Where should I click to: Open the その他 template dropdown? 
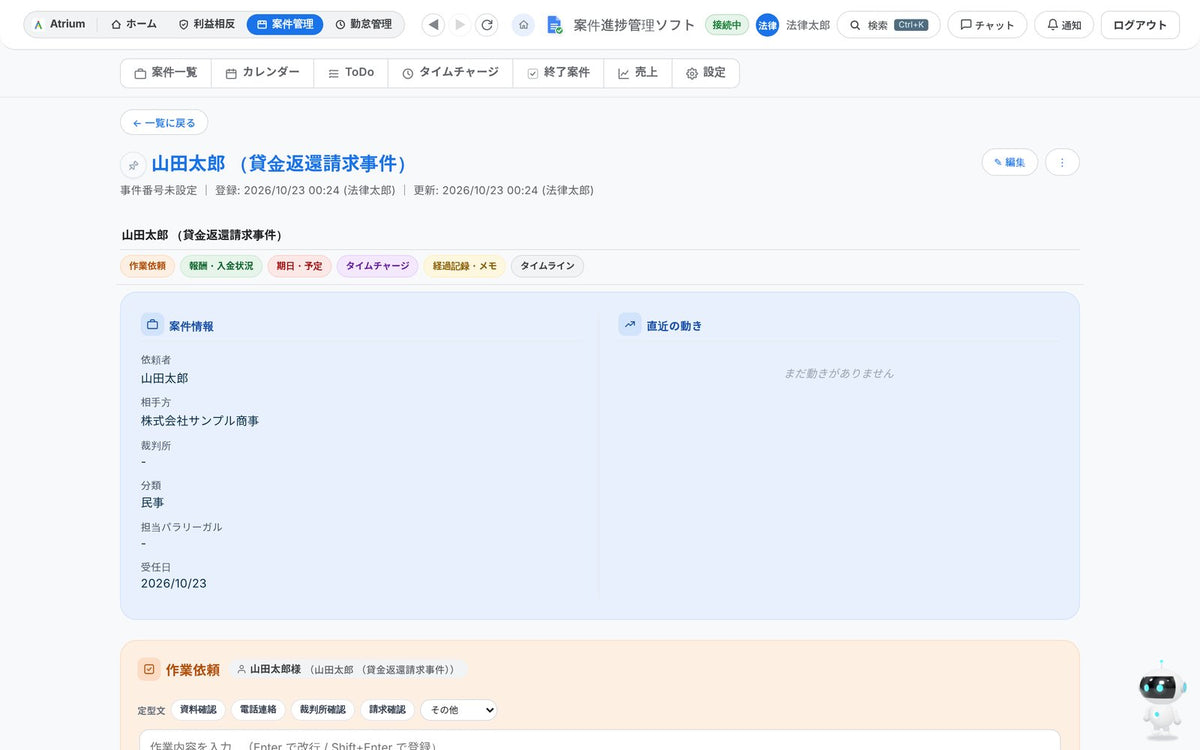458,709
